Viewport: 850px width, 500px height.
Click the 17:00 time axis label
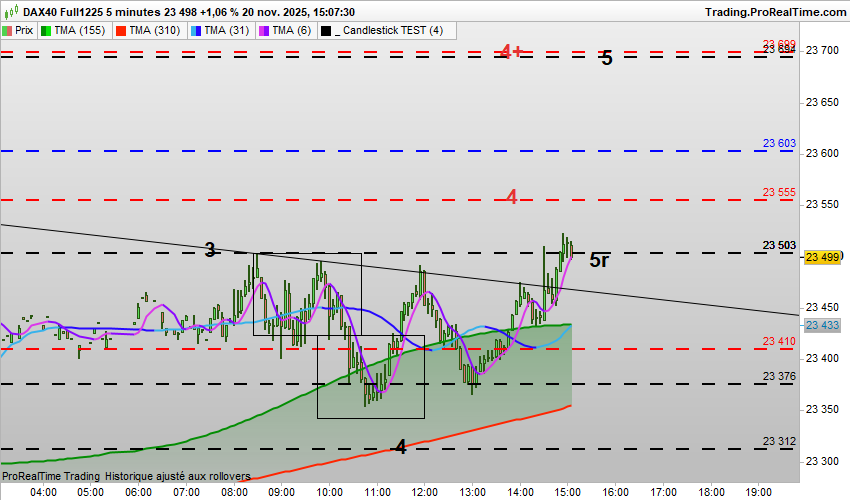point(663,492)
